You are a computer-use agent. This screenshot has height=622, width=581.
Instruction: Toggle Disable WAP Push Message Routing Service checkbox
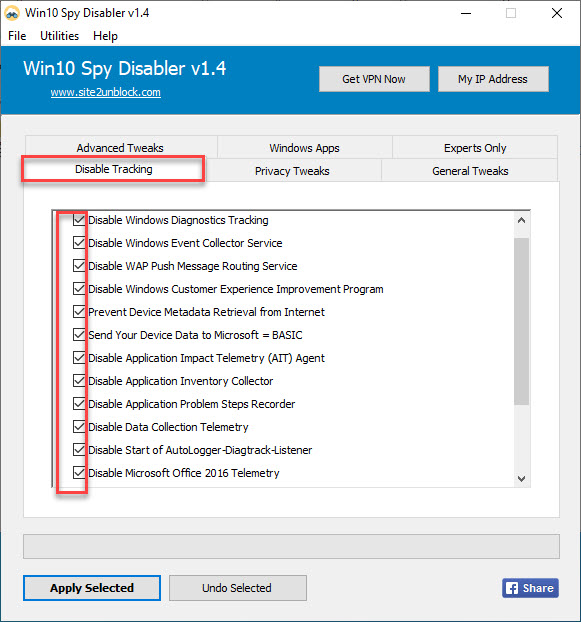79,266
